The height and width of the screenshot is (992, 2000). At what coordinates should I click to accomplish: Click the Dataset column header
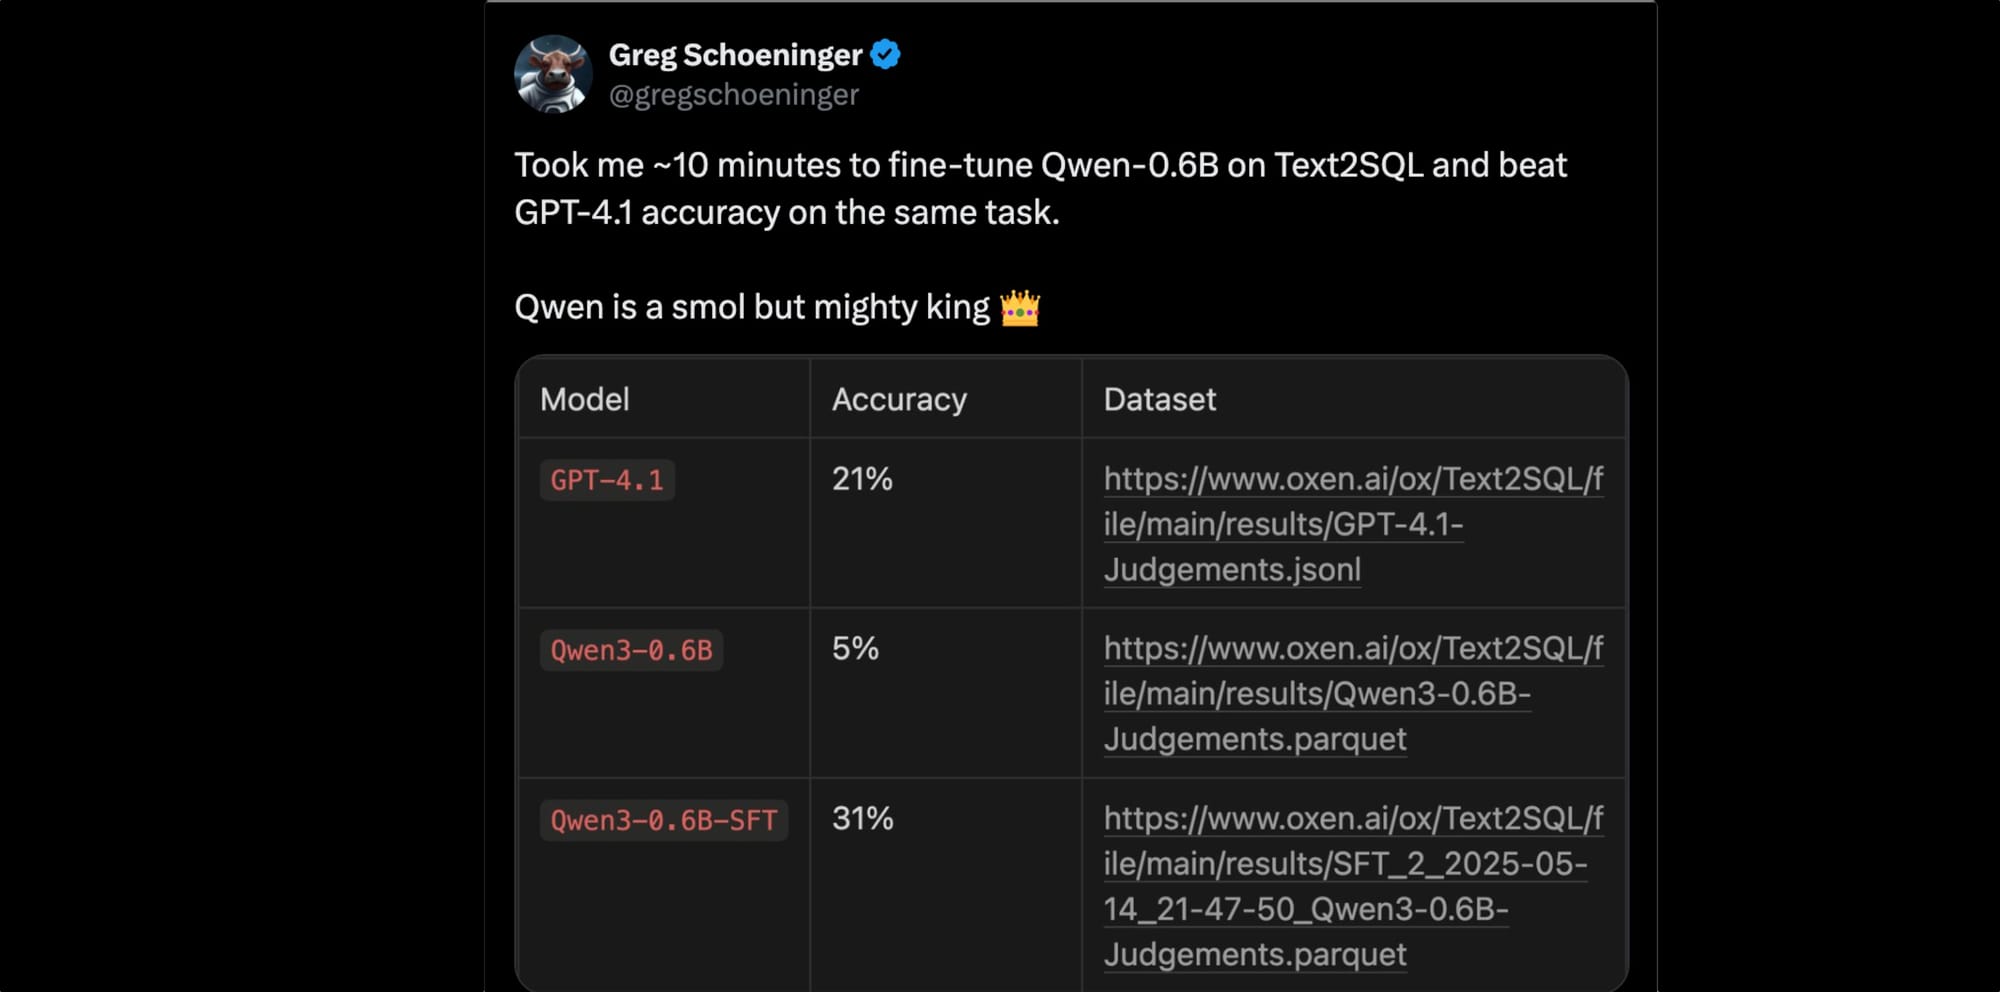pyautogui.click(x=1160, y=400)
